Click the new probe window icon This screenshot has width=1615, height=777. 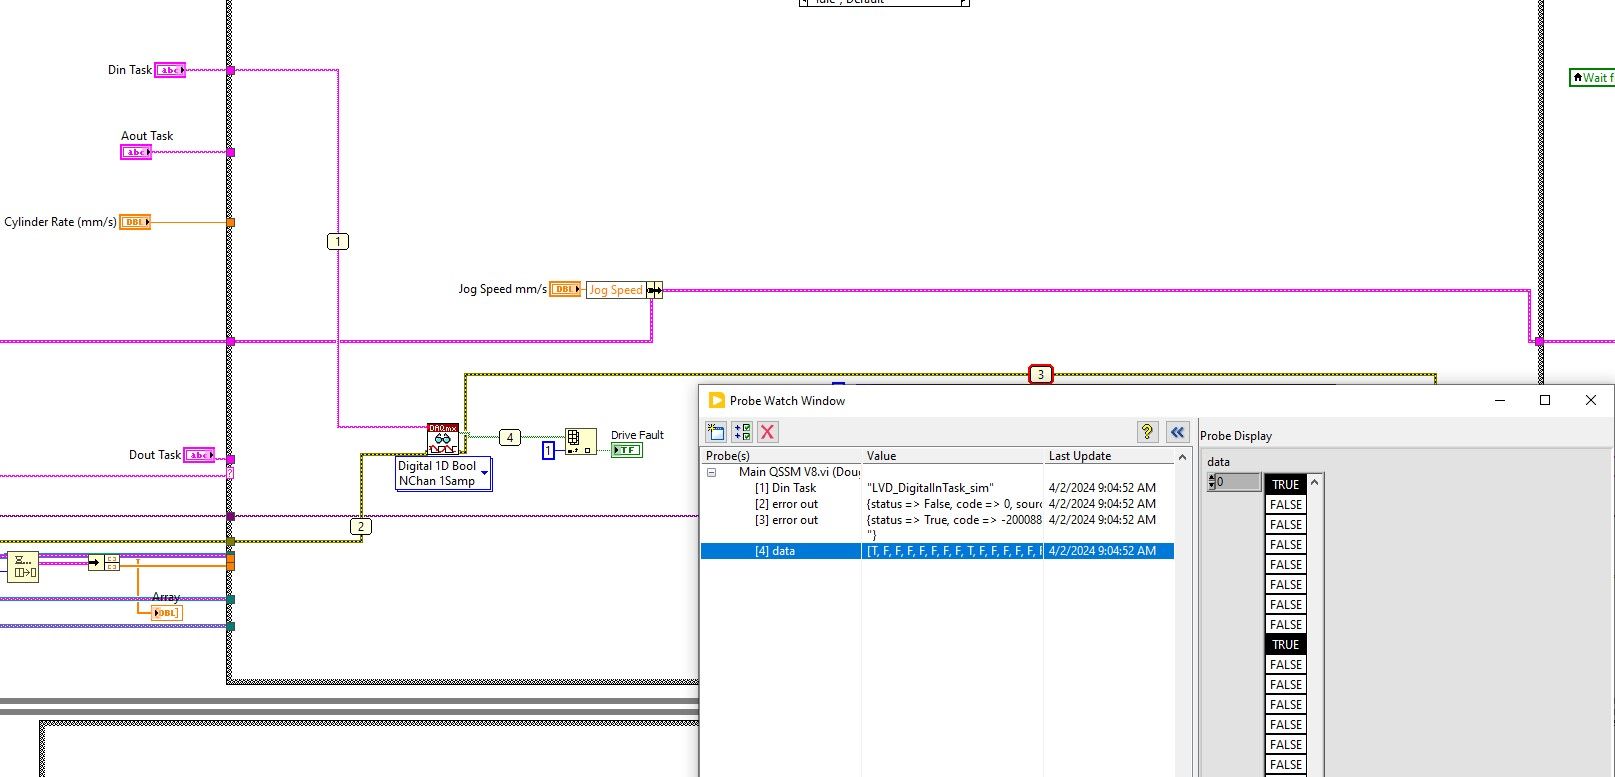pyautogui.click(x=716, y=432)
